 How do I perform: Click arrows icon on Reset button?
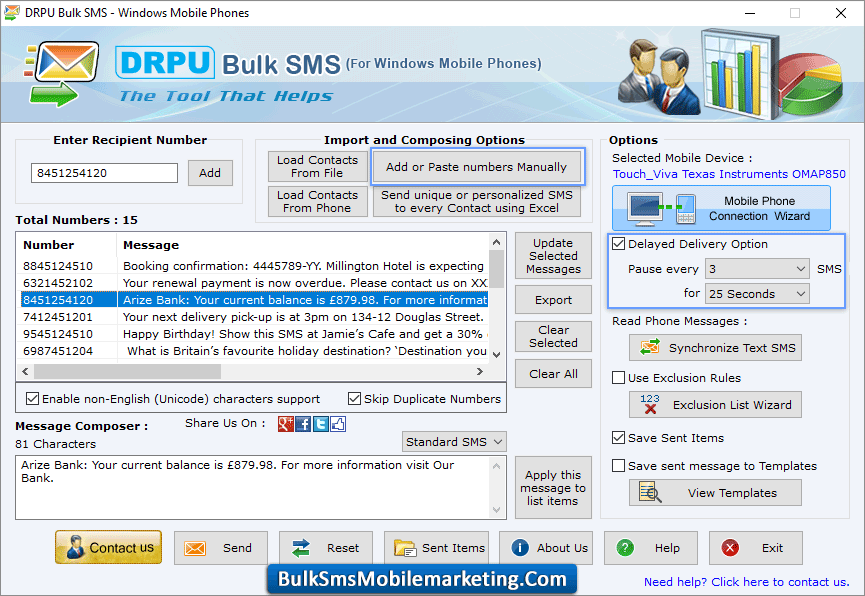tap(301, 548)
